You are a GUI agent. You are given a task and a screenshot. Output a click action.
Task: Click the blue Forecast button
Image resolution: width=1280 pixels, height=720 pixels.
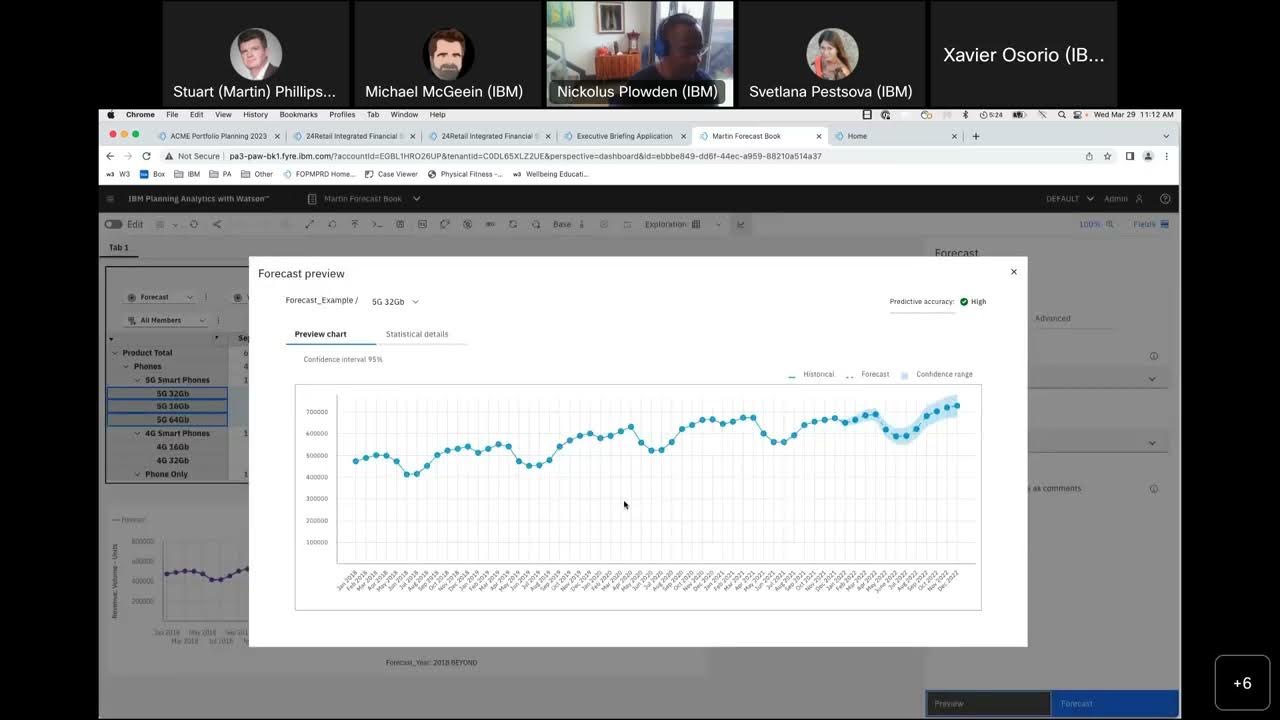point(1115,703)
